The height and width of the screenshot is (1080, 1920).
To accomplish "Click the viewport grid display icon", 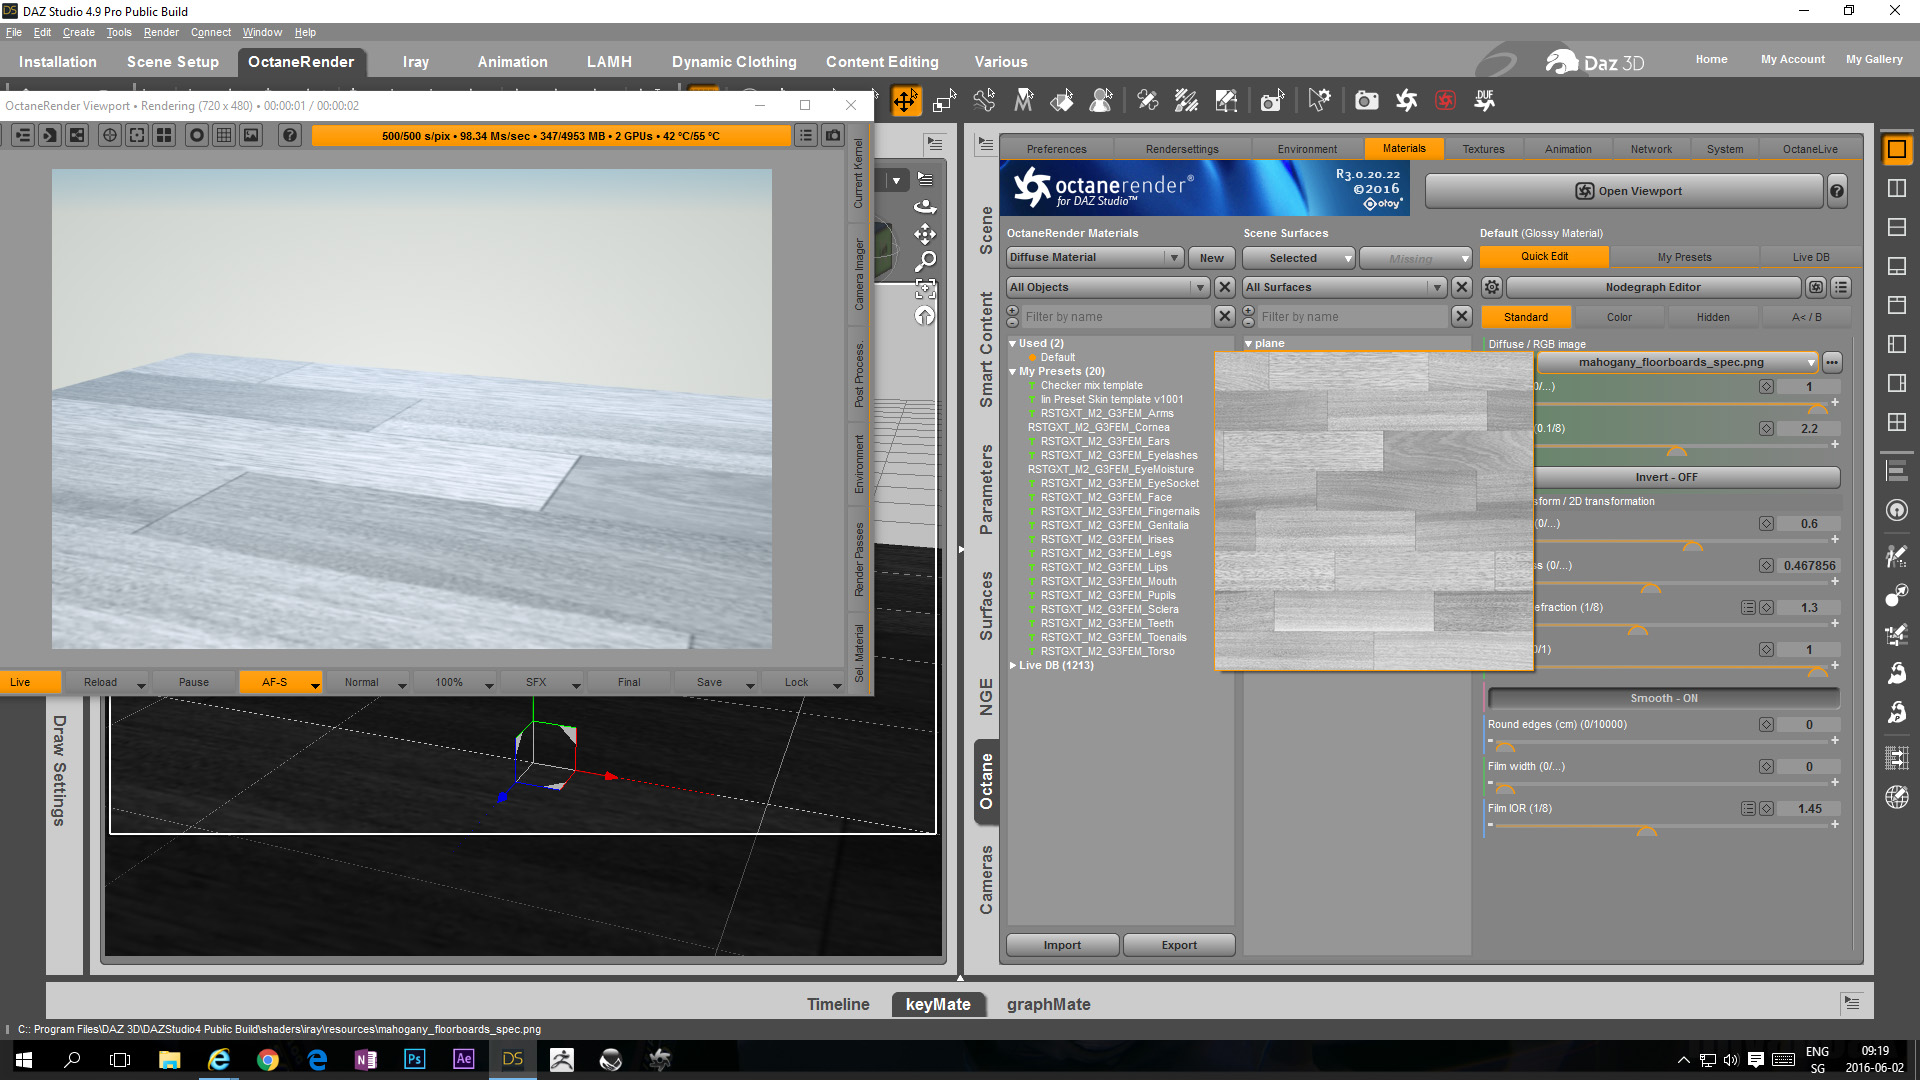I will [x=224, y=135].
